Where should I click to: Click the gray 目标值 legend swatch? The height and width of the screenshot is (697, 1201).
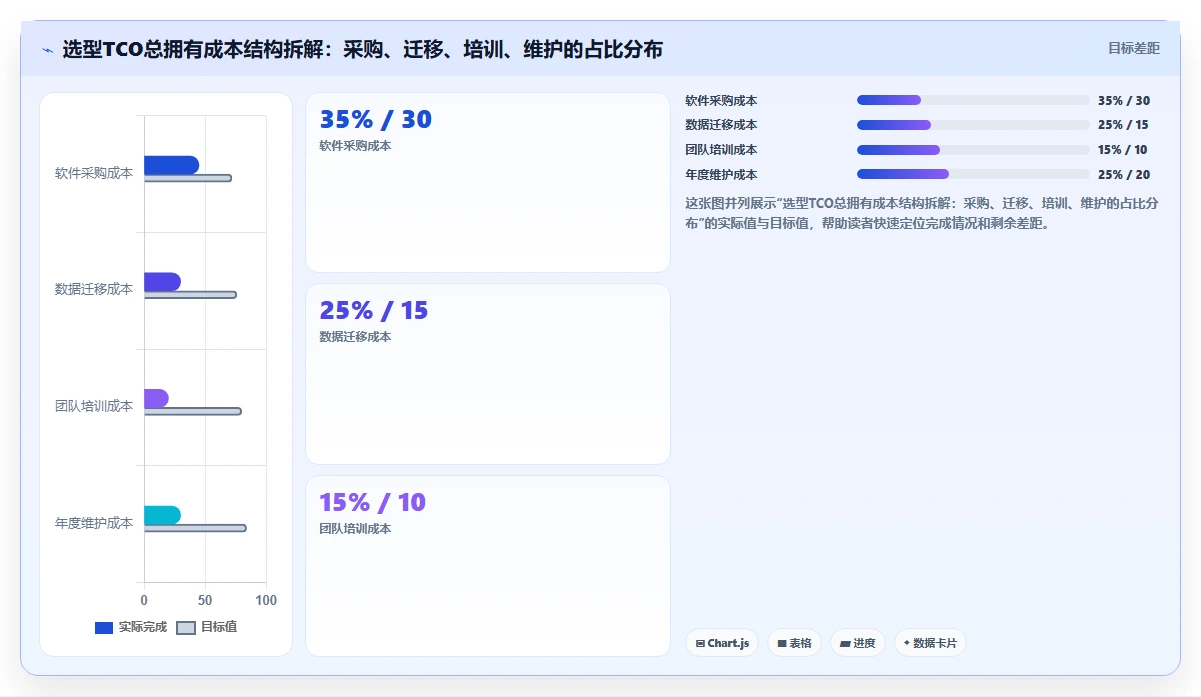point(186,628)
